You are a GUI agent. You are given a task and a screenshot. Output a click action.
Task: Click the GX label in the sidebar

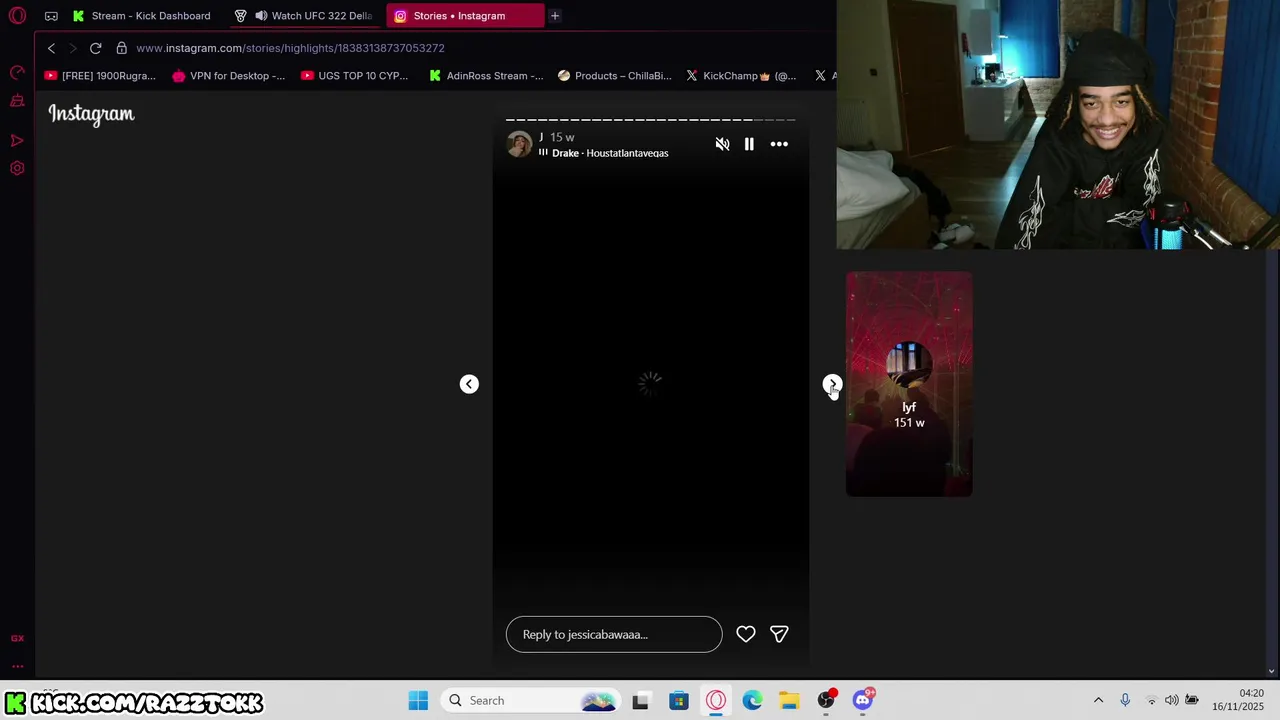point(17,638)
